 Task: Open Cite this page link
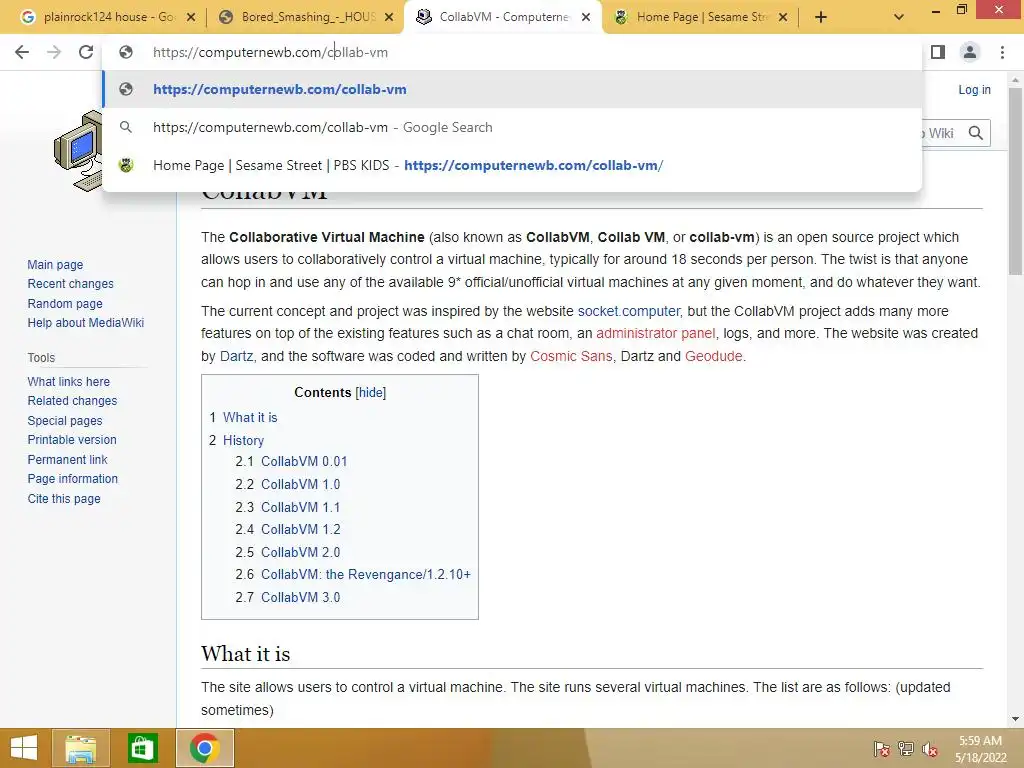[x=64, y=498]
